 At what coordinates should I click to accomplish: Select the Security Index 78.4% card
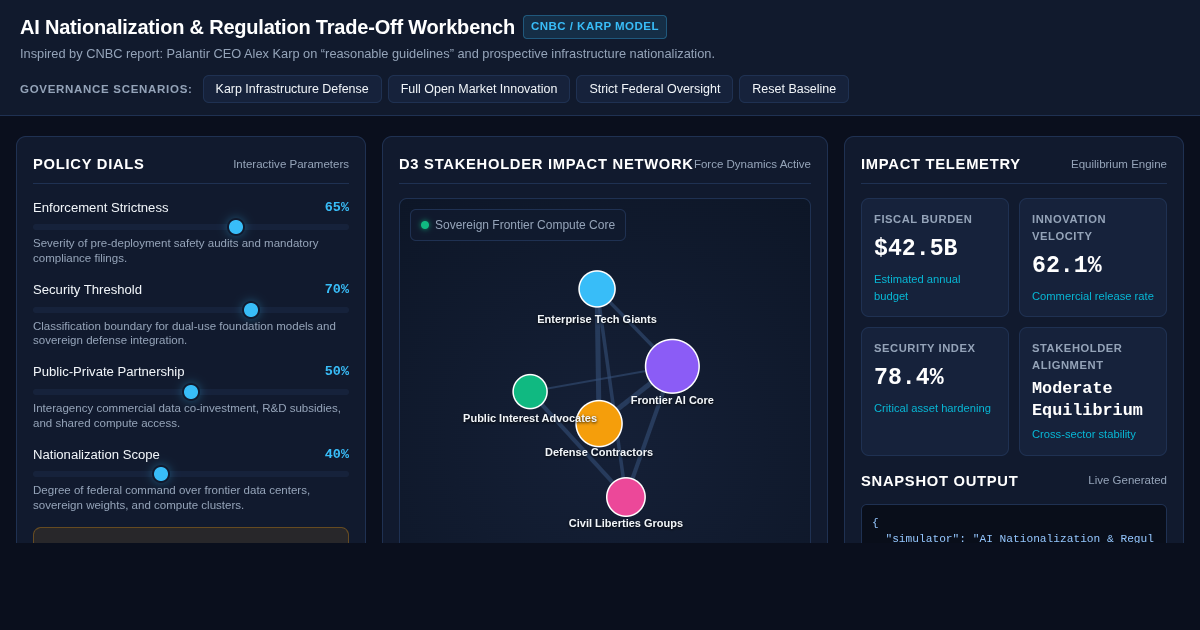click(935, 391)
